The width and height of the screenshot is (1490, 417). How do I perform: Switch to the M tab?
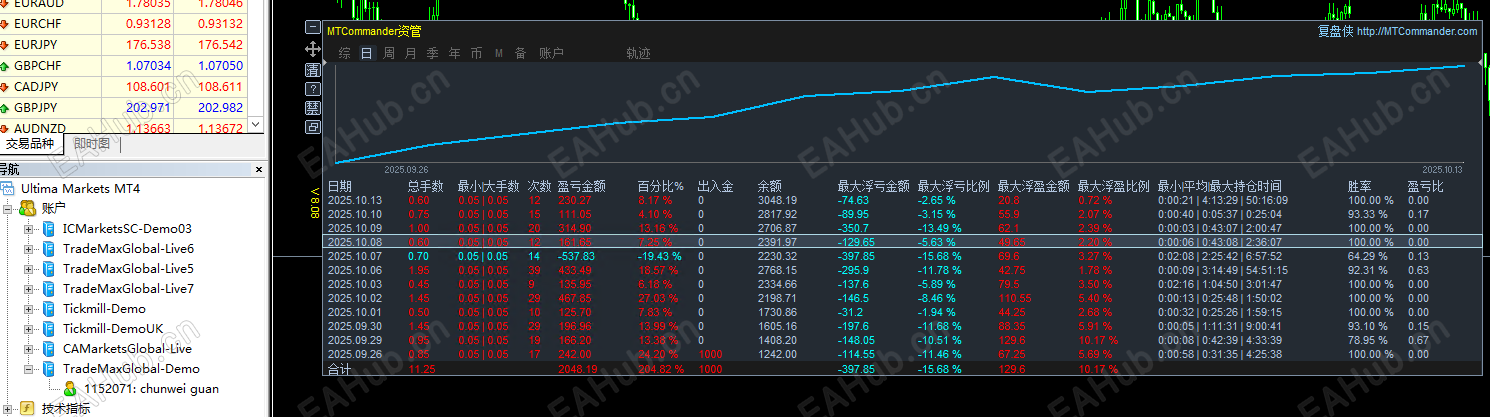(x=499, y=53)
